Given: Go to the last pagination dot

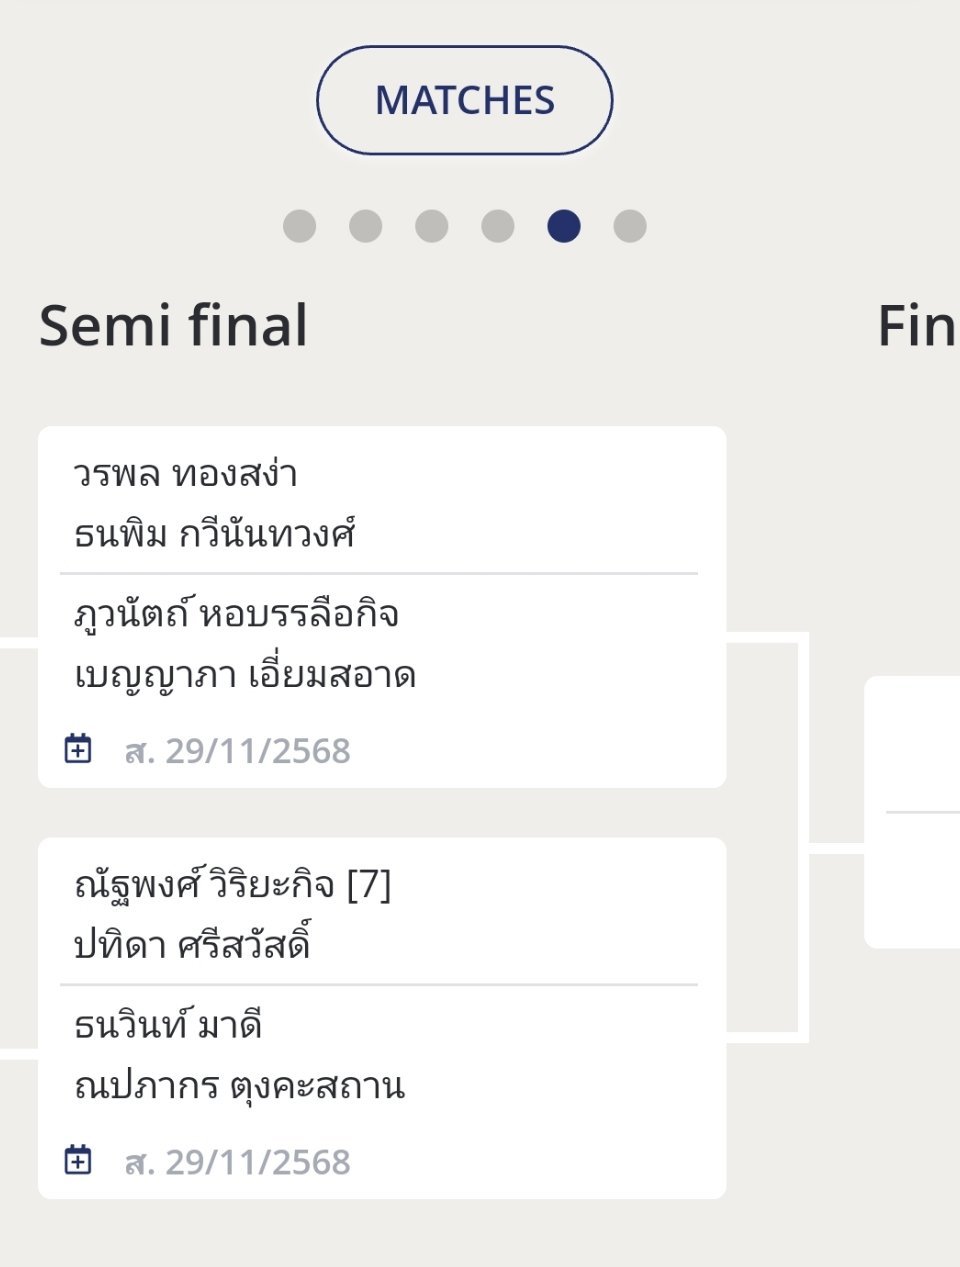Looking at the screenshot, I should 630,226.
